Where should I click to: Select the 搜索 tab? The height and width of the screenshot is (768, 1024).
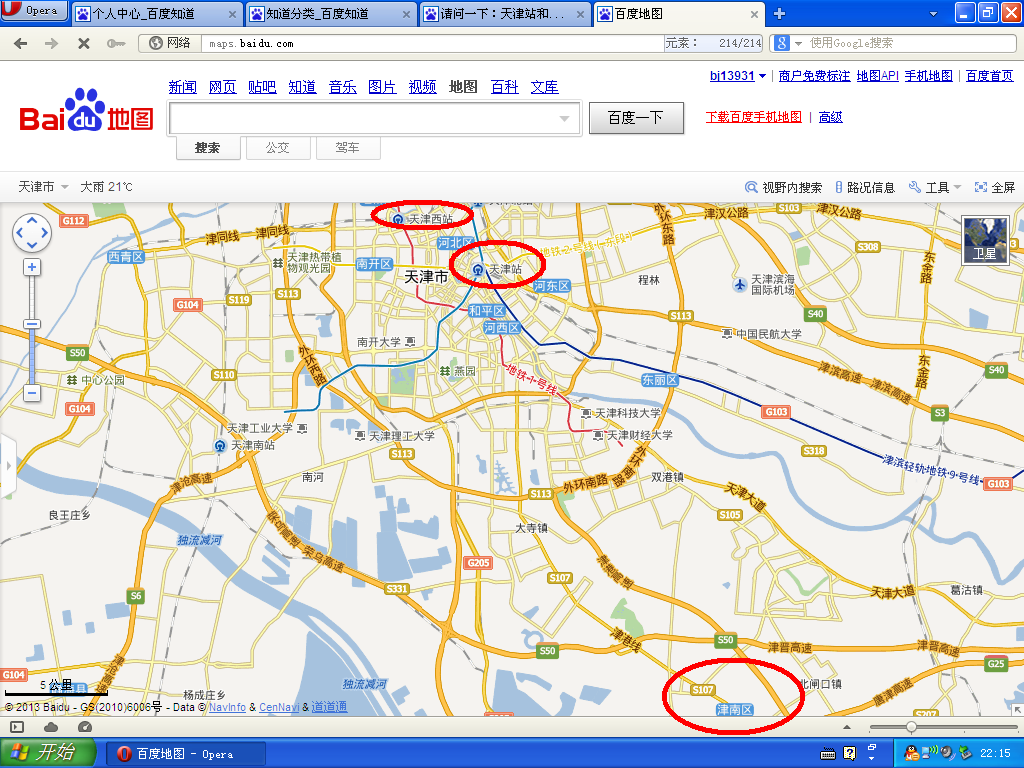click(208, 148)
